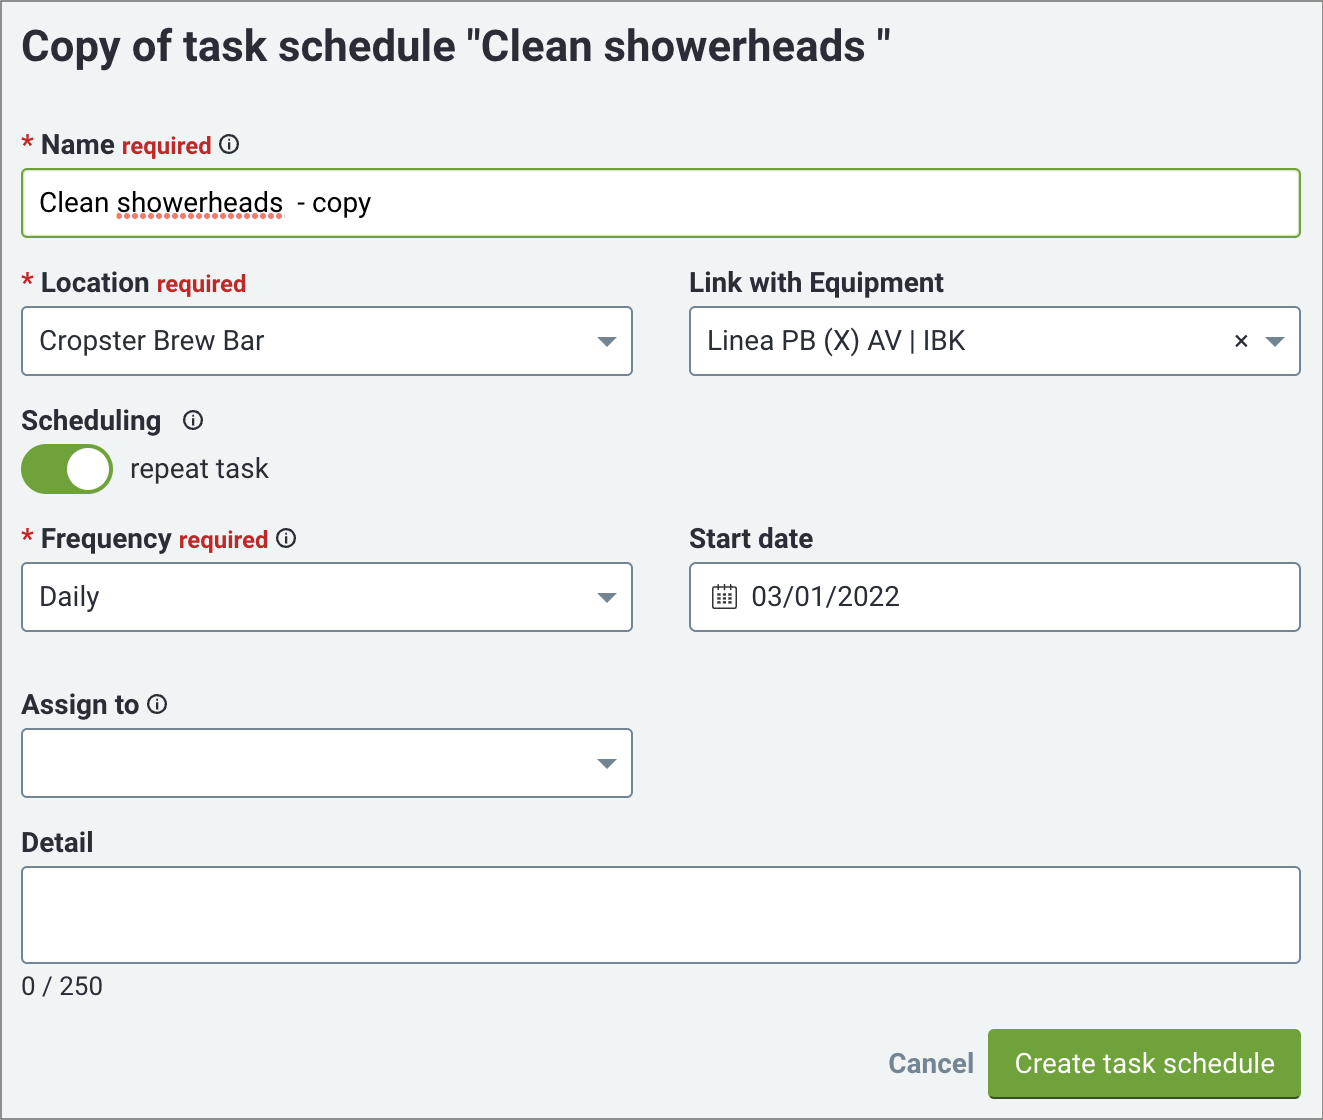This screenshot has height=1120, width=1323.
Task: Click the Daily frequency value text
Action: pos(69,597)
